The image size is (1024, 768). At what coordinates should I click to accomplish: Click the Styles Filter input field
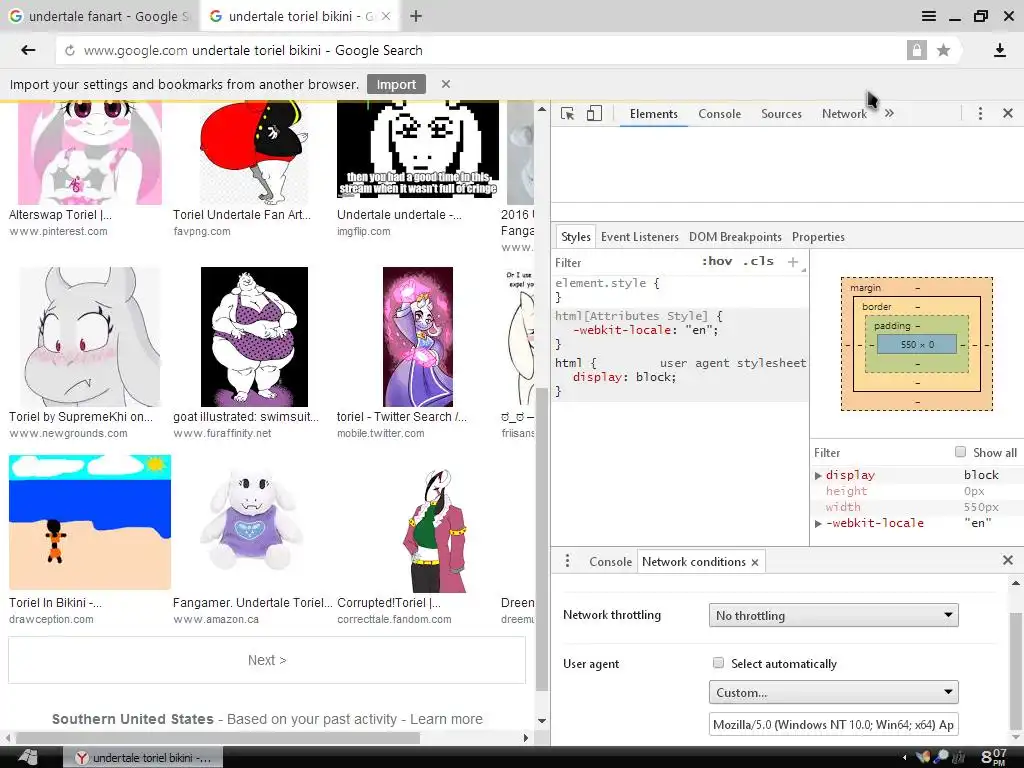[624, 263]
